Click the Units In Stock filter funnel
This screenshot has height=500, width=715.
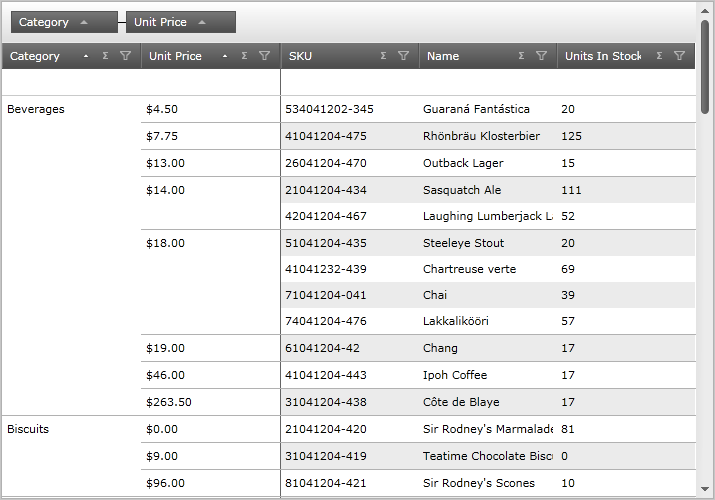click(x=679, y=57)
